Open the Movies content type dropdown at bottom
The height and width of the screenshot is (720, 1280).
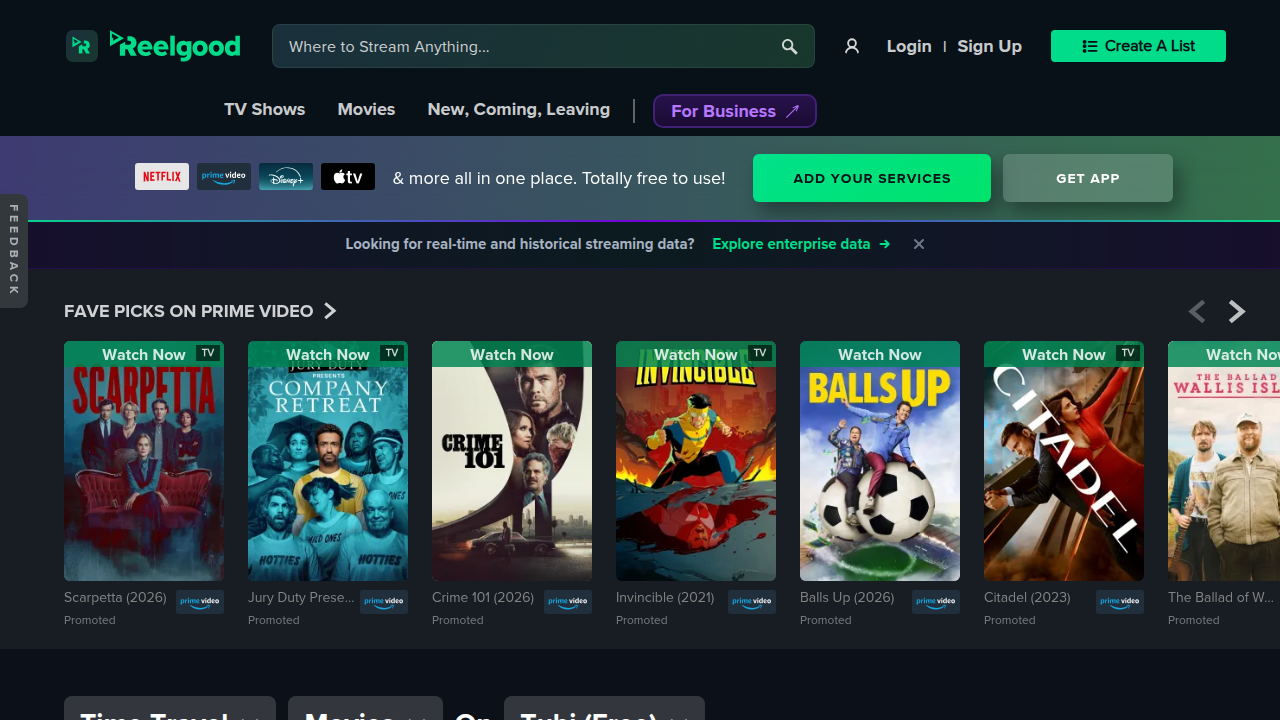pyautogui.click(x=365, y=709)
